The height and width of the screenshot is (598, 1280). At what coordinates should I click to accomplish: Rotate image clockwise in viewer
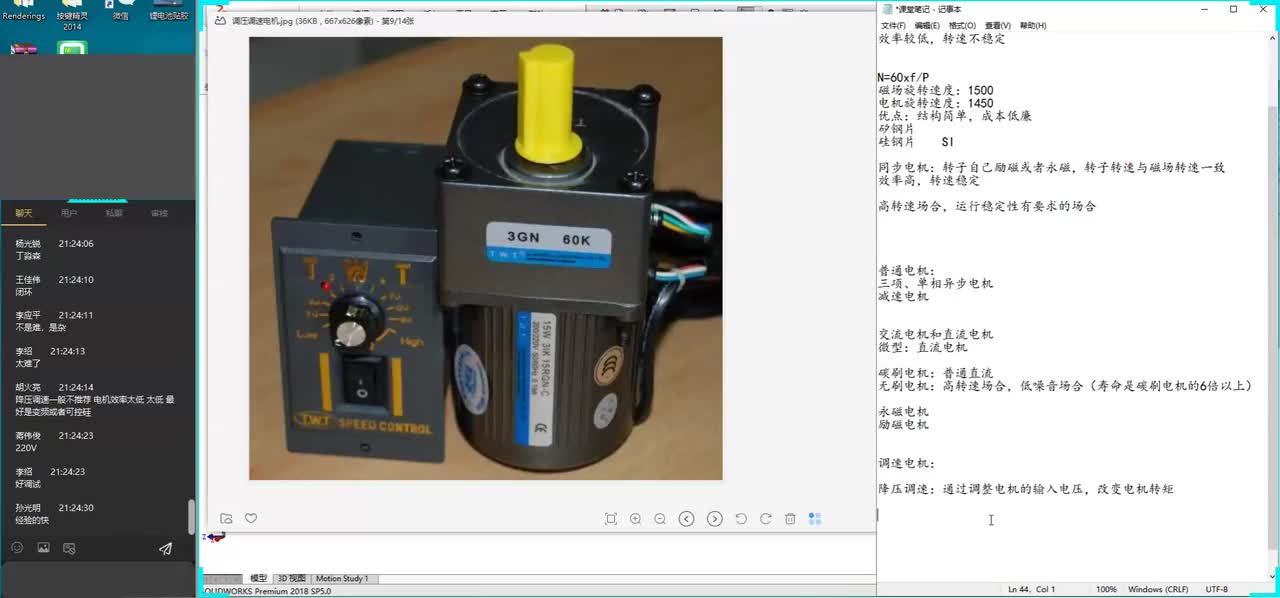click(766, 518)
